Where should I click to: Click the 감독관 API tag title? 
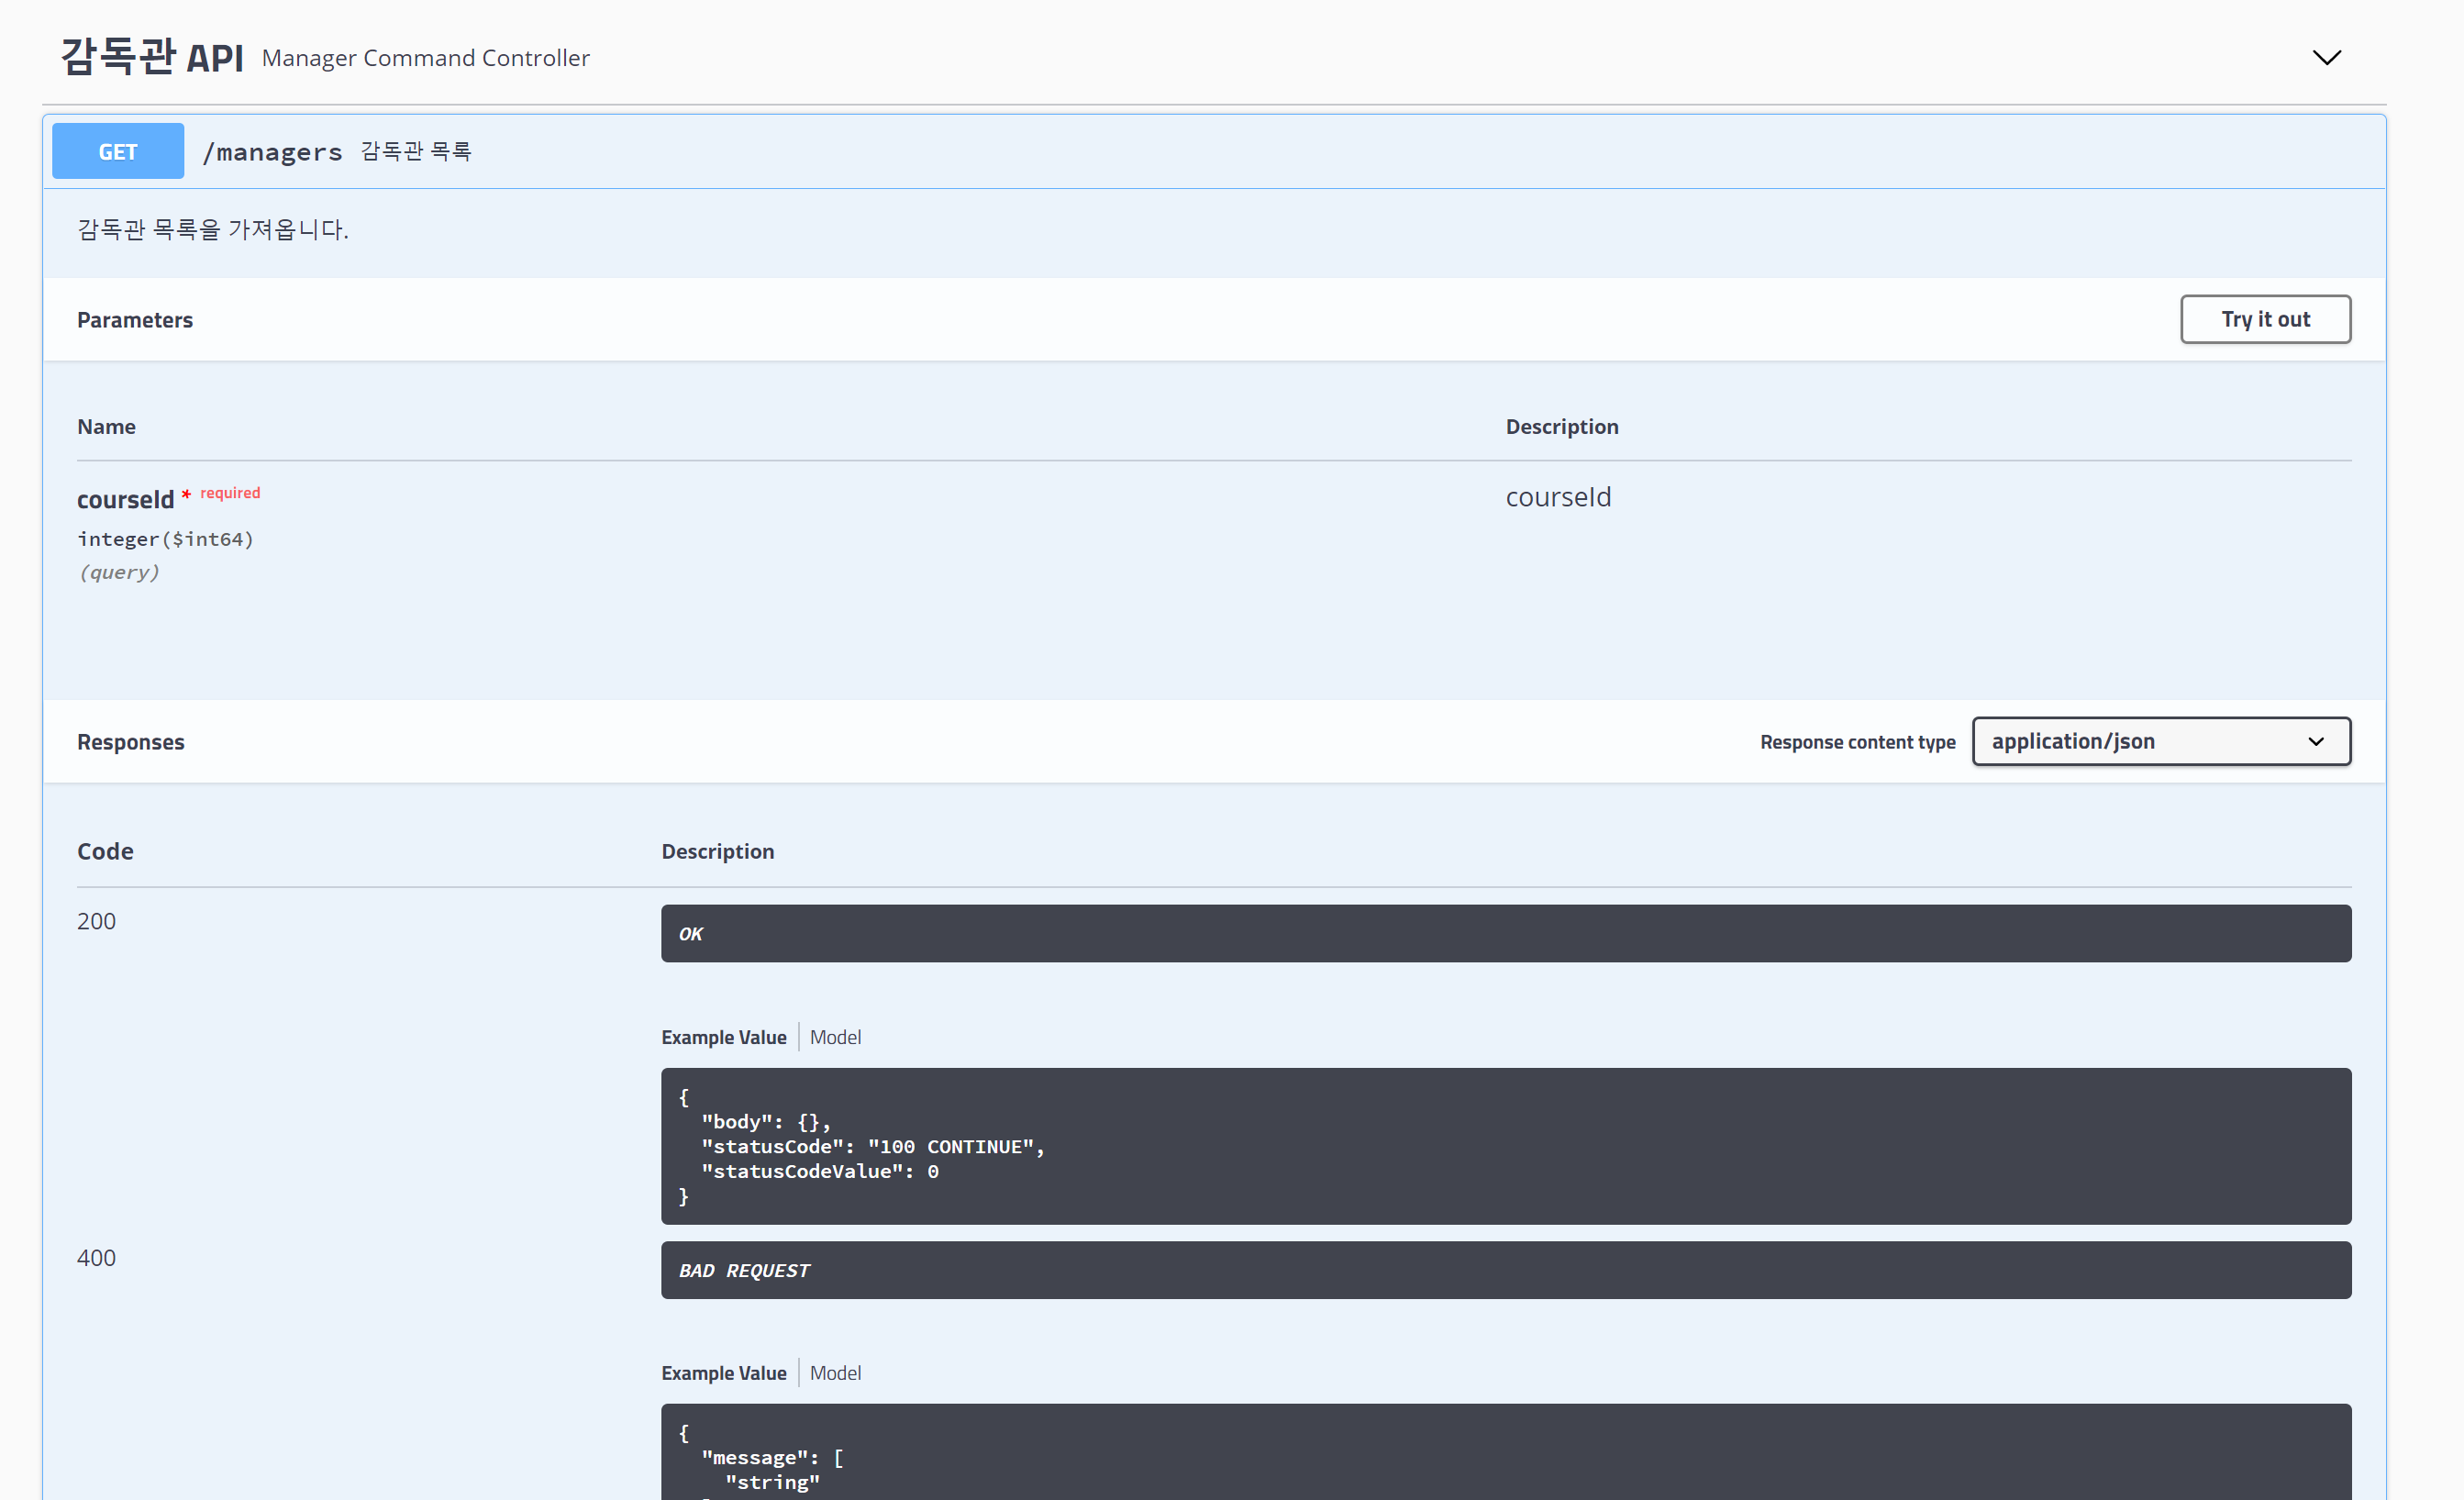(152, 57)
